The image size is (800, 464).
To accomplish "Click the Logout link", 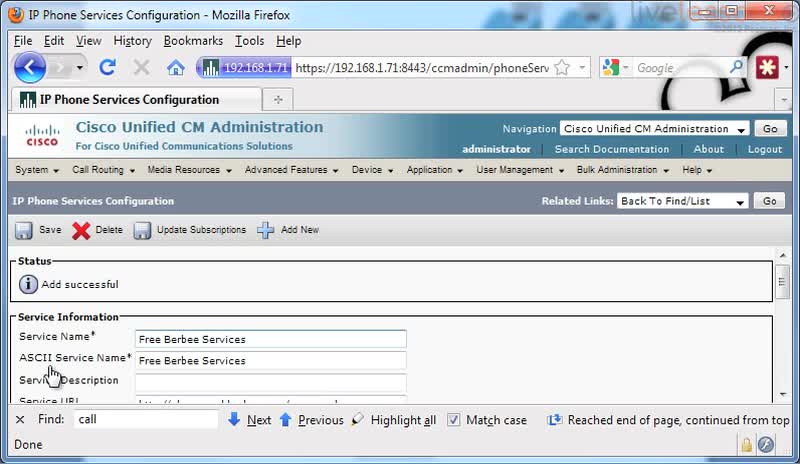I will pos(765,149).
